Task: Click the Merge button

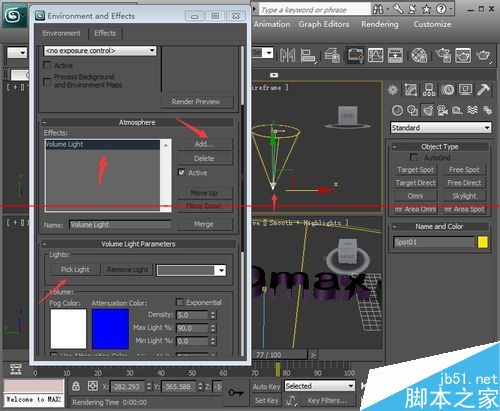Action: pyautogui.click(x=205, y=224)
